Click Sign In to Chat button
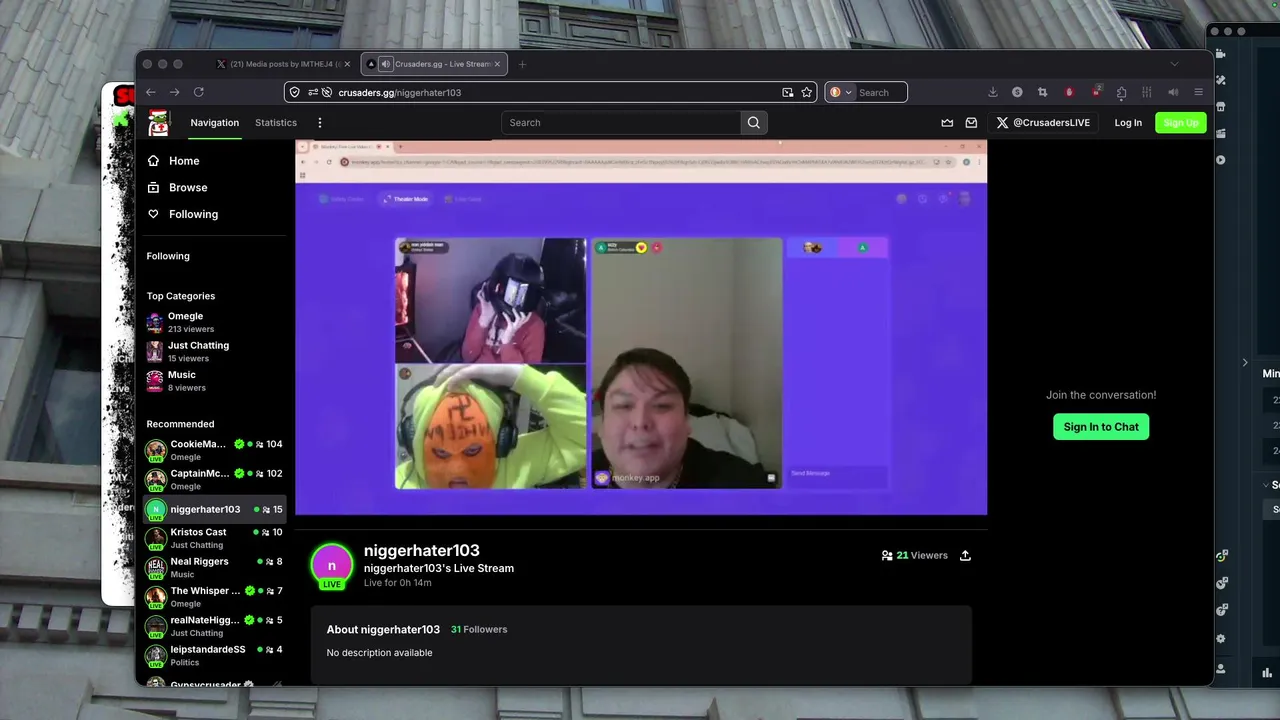1280x720 pixels. pos(1101,427)
